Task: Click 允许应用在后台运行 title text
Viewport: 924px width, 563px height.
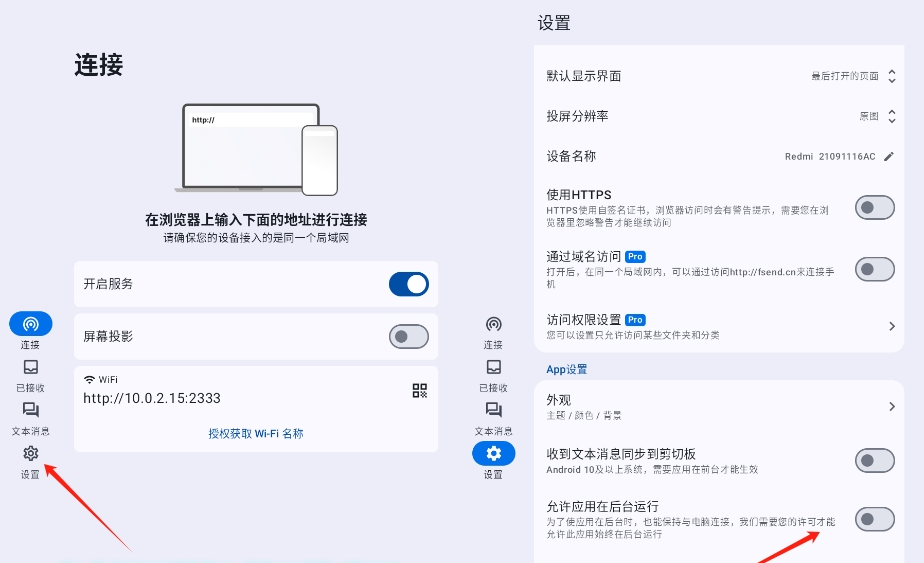Action: 602,506
